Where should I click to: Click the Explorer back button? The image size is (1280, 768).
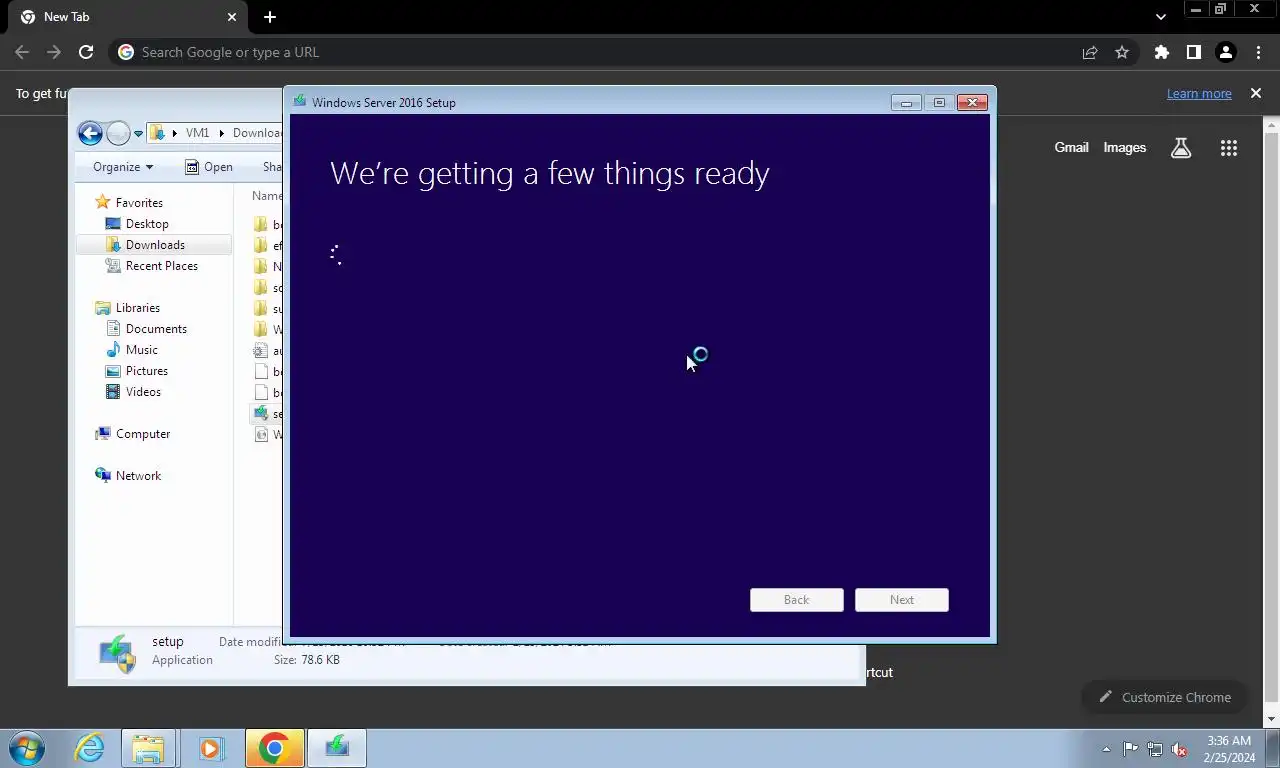pyautogui.click(x=90, y=133)
